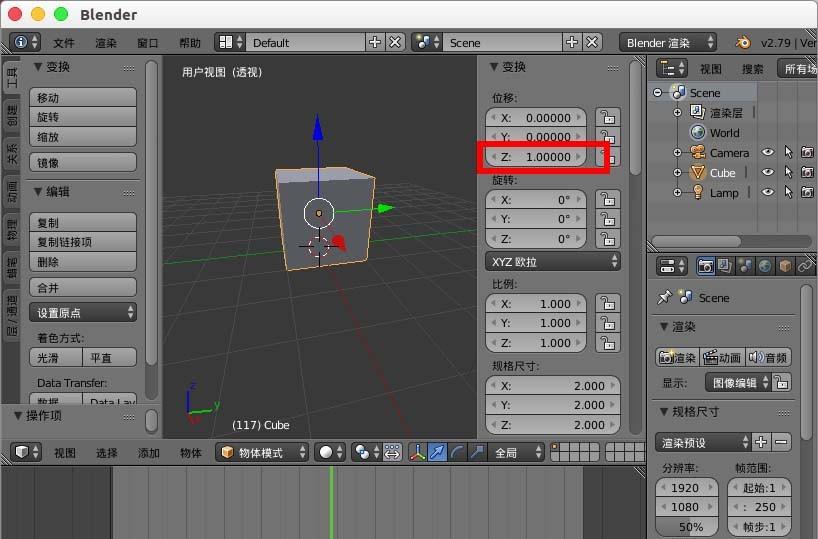Delete the Default screen layout
Viewport: 818px width, 539px height.
[x=395, y=42]
